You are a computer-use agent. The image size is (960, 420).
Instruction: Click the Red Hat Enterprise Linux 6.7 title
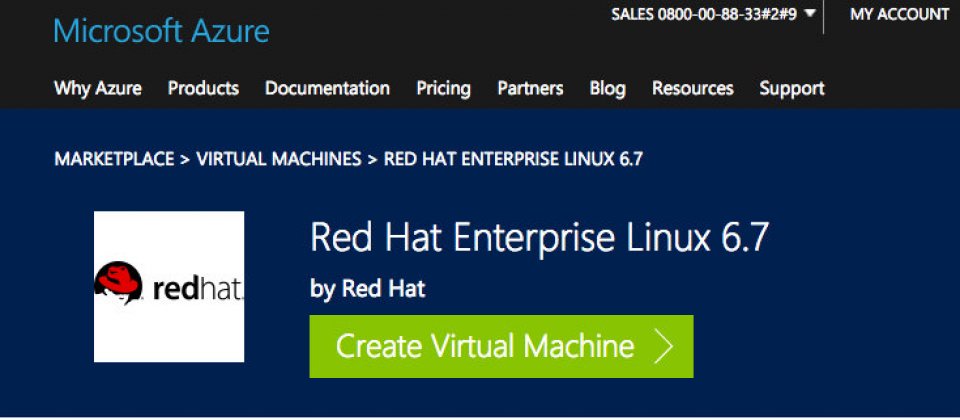pyautogui.click(x=539, y=238)
